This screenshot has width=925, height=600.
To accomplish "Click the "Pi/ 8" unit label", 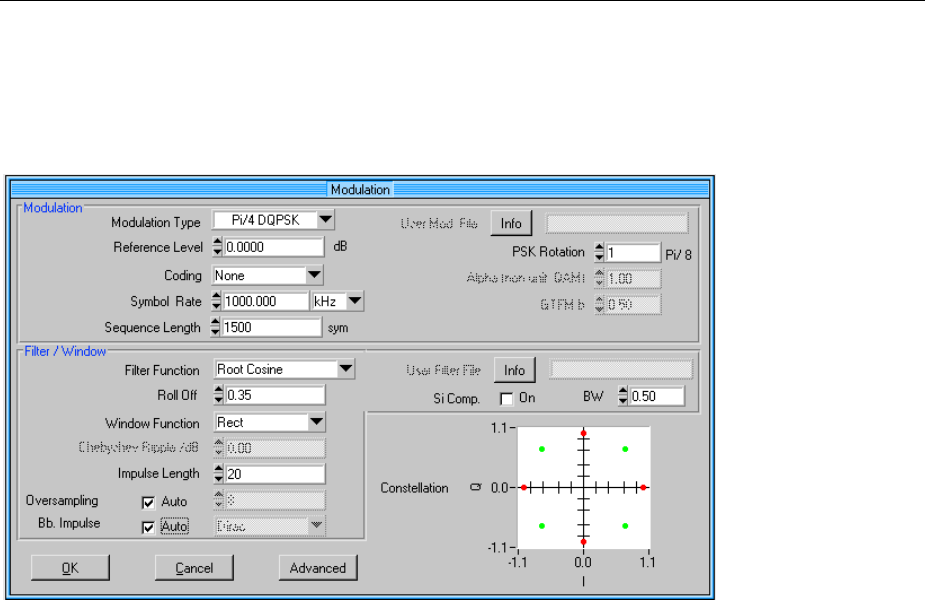I will coord(678,255).
